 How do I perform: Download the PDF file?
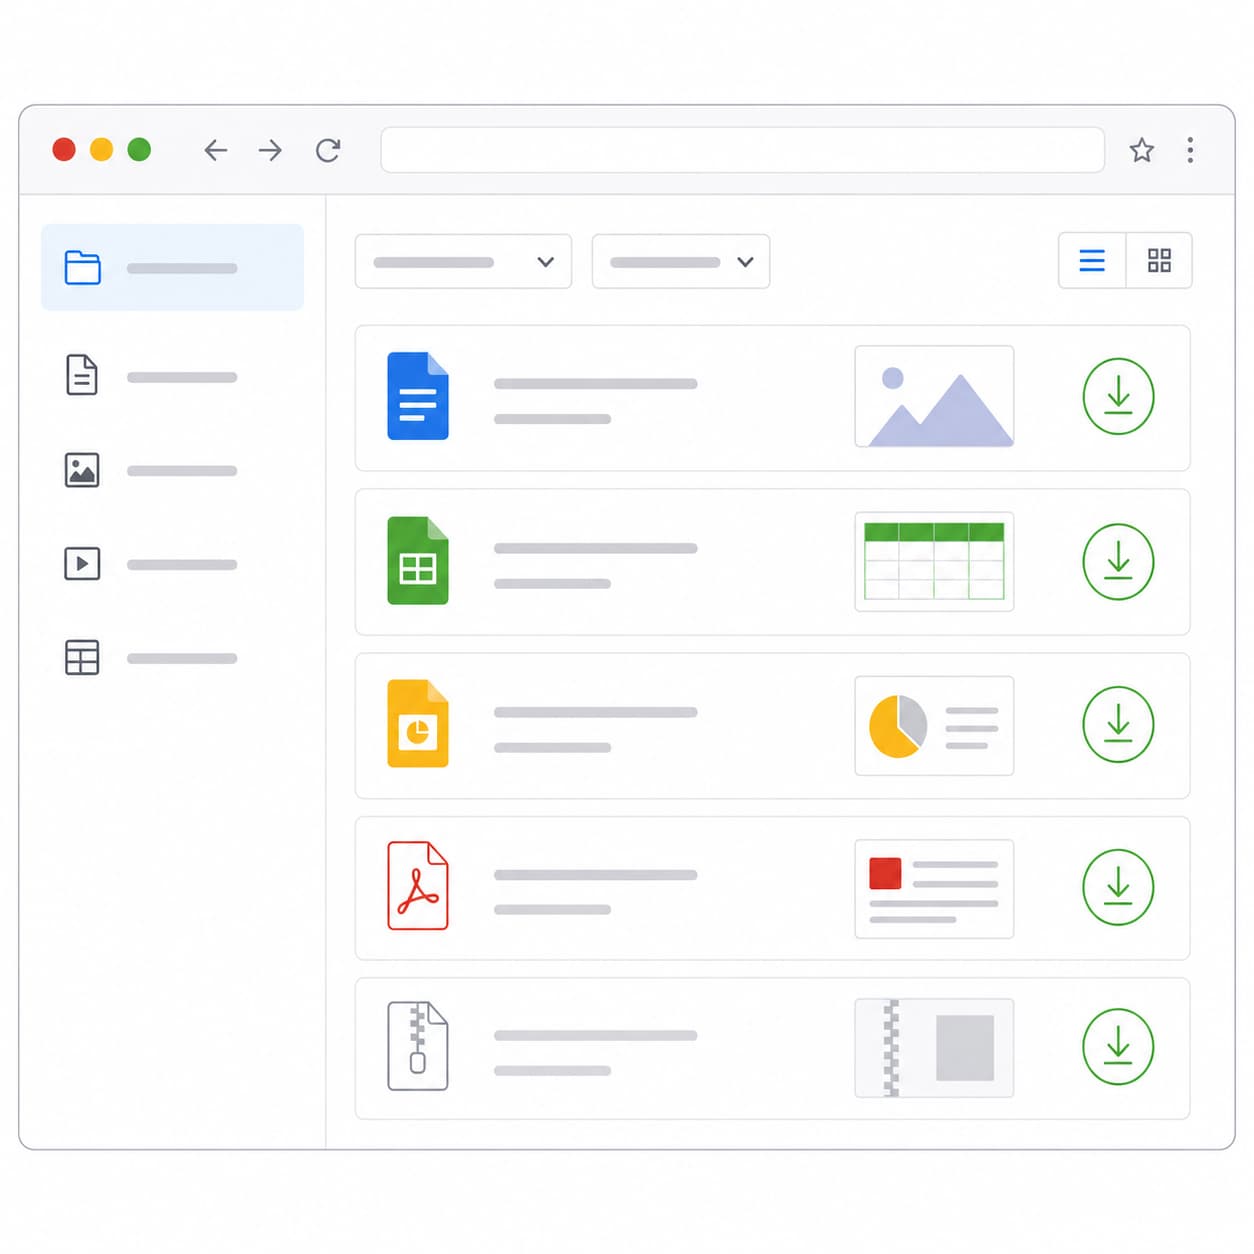click(1118, 887)
